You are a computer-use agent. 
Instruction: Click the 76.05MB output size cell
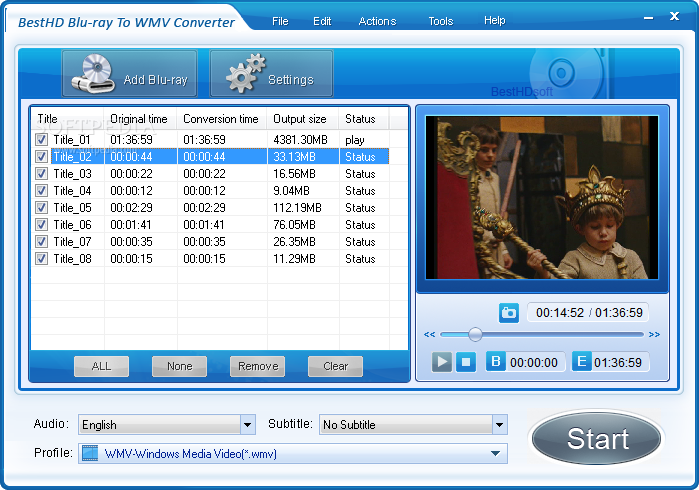pyautogui.click(x=294, y=224)
